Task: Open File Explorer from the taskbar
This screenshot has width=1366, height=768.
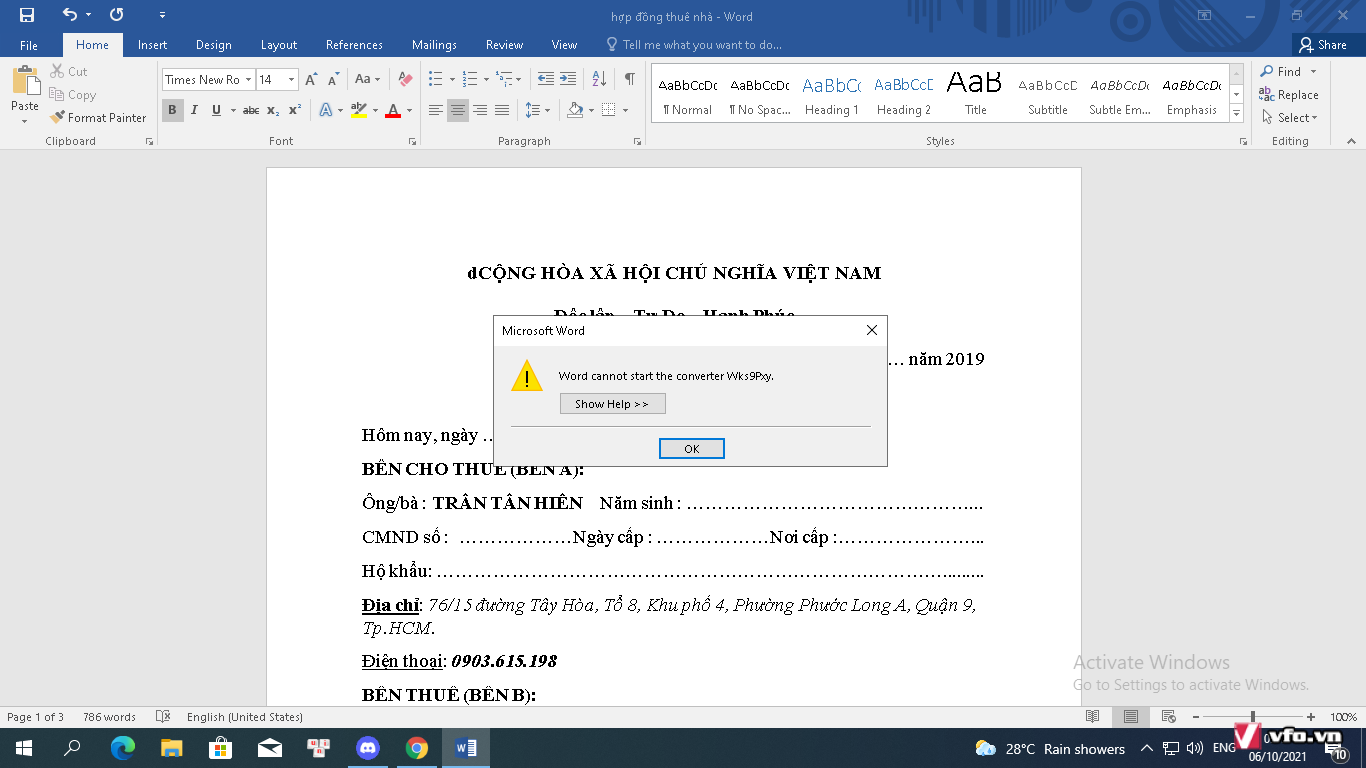Action: [x=171, y=748]
